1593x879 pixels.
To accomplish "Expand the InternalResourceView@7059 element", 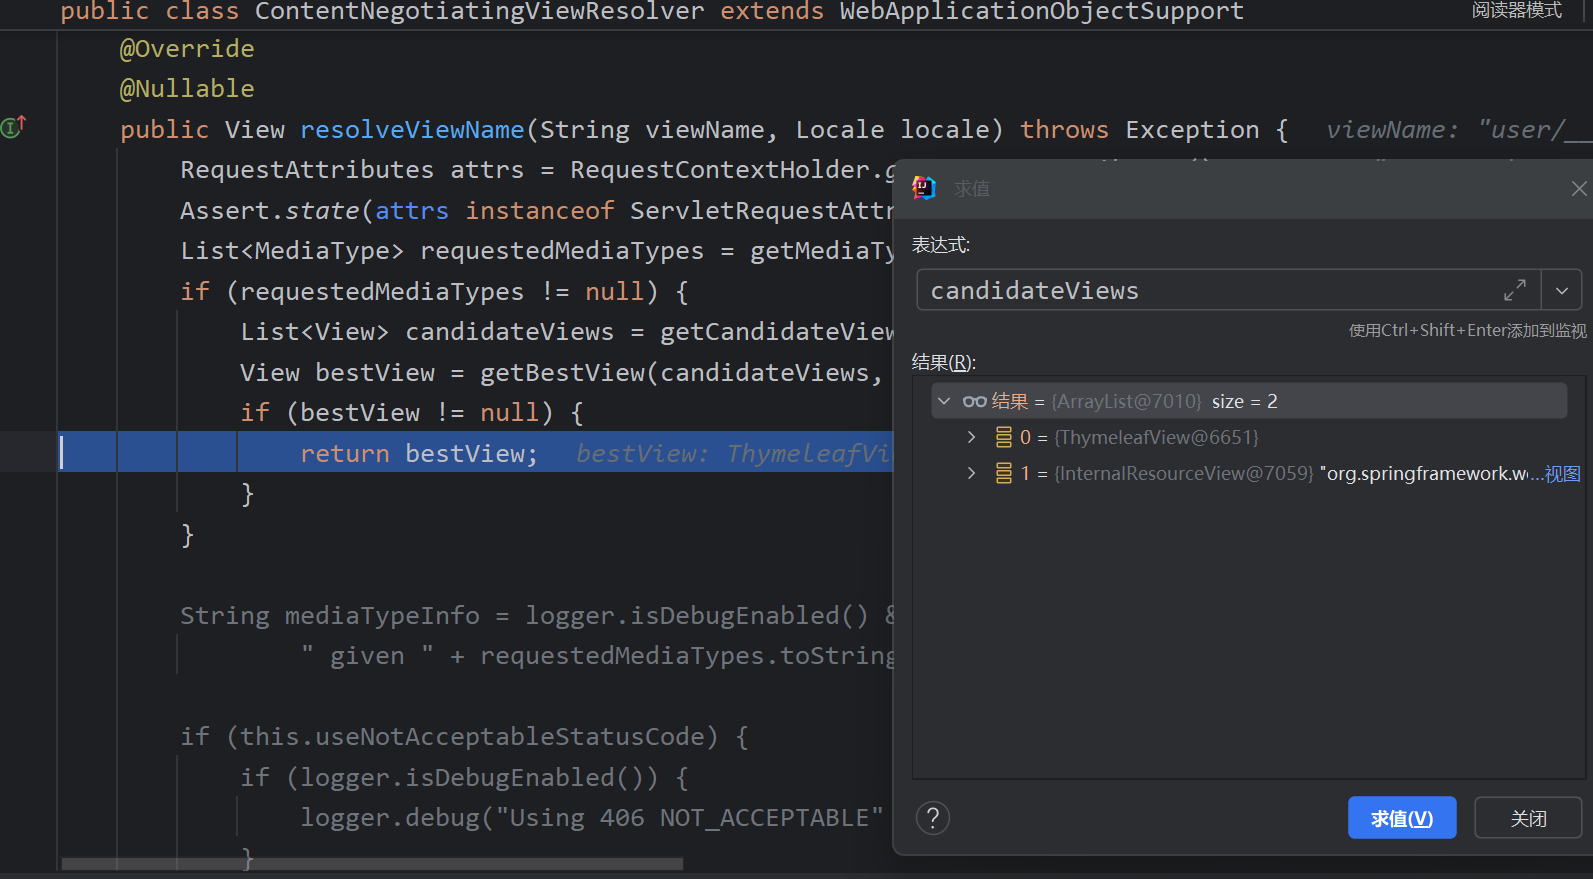I will 971,473.
